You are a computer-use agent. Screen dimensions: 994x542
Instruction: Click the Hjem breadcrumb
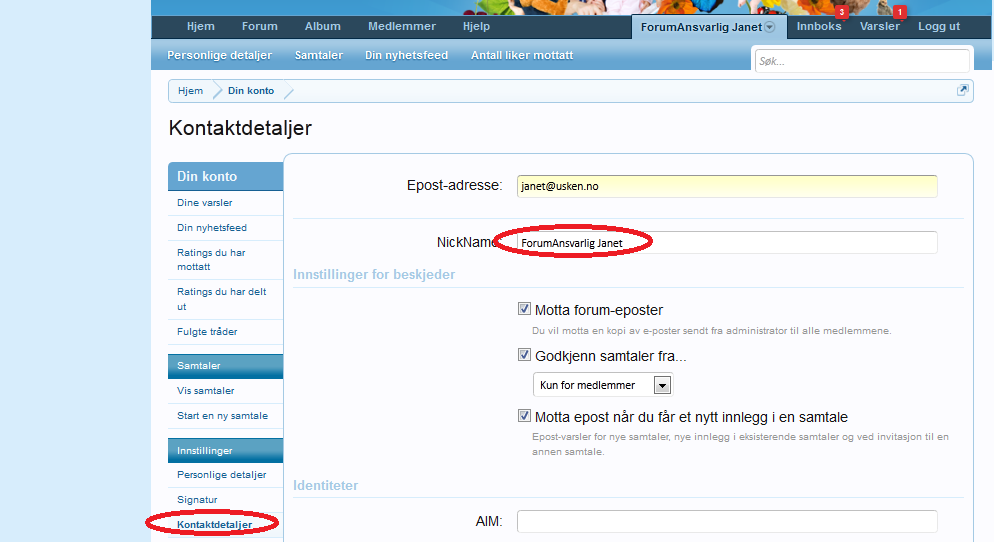tap(190, 91)
